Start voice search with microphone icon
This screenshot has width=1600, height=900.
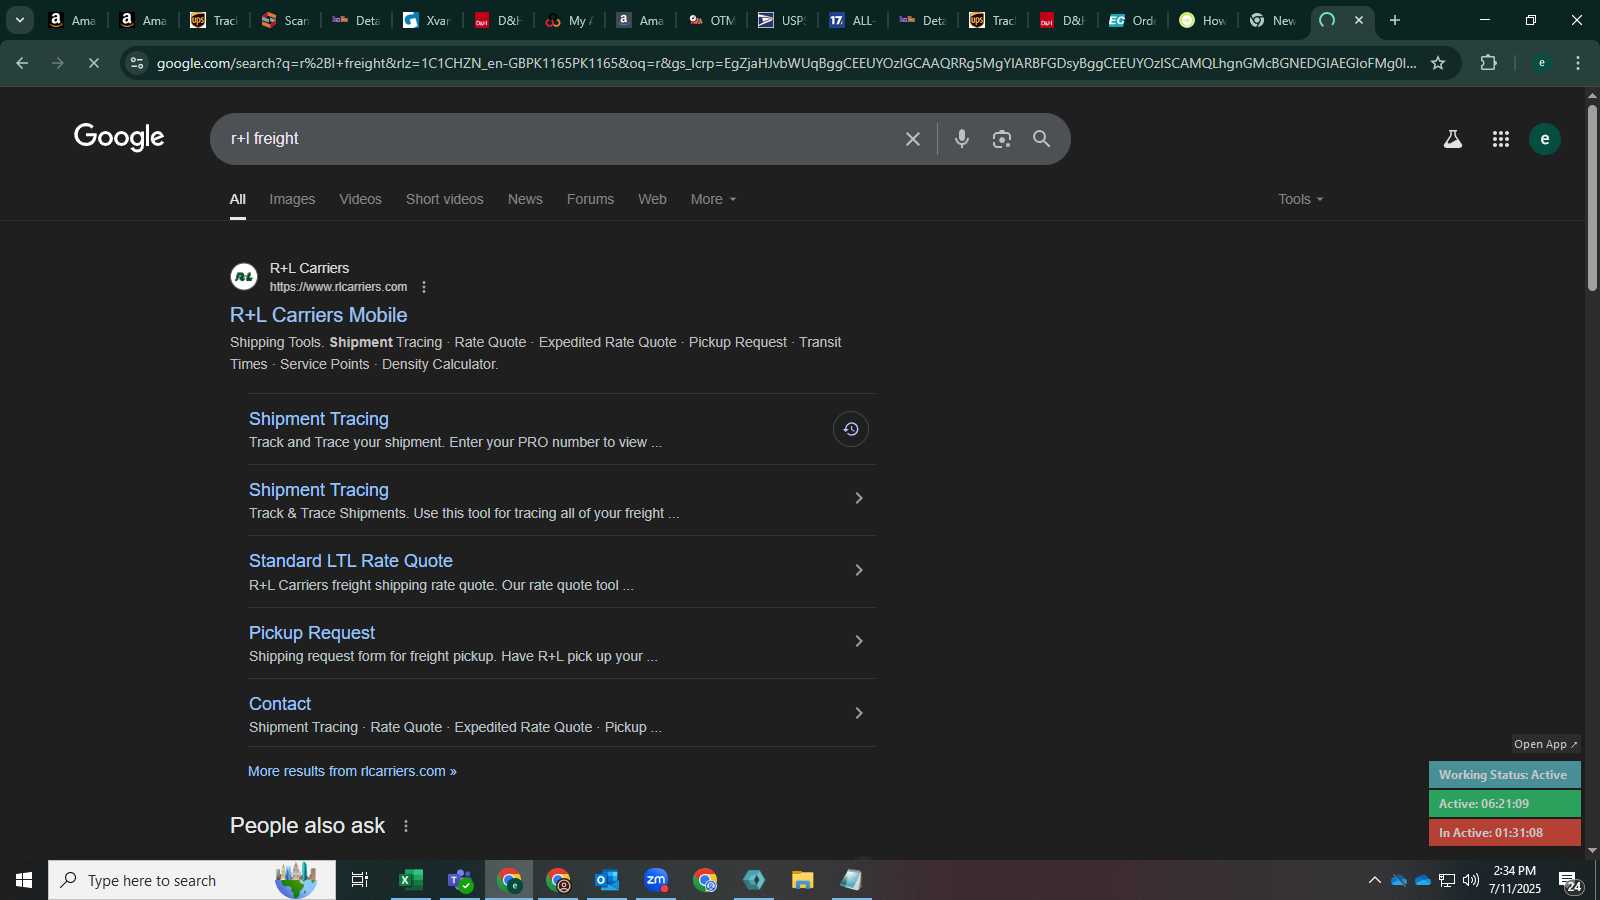[962, 139]
